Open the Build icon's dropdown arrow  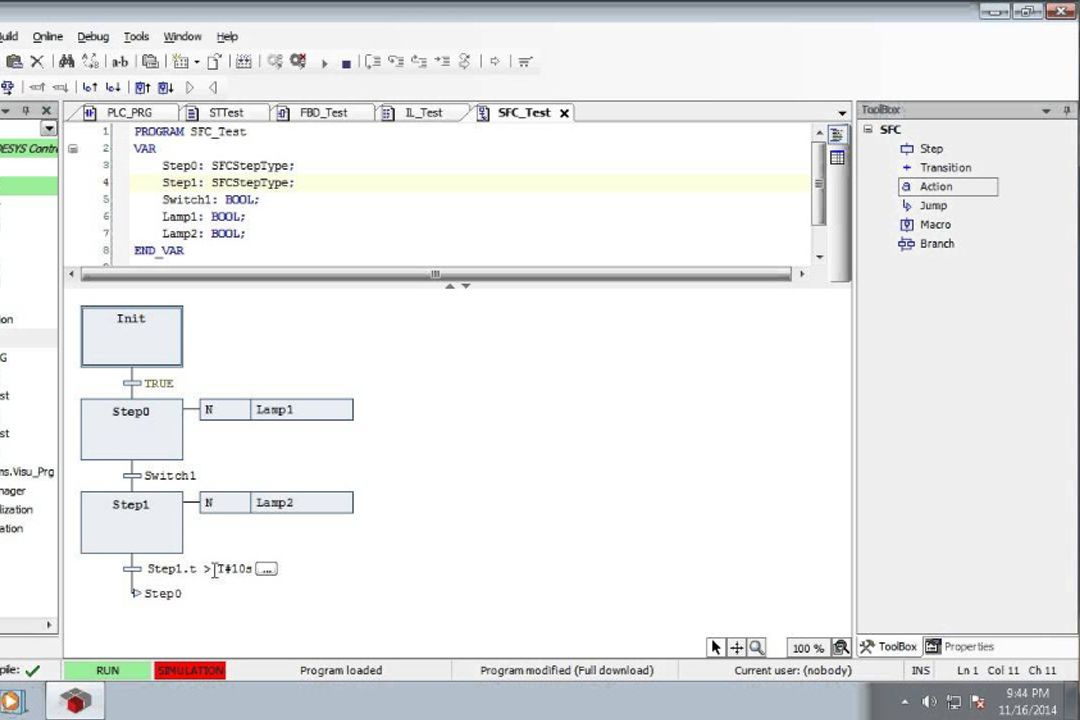pyautogui.click(x=197, y=62)
